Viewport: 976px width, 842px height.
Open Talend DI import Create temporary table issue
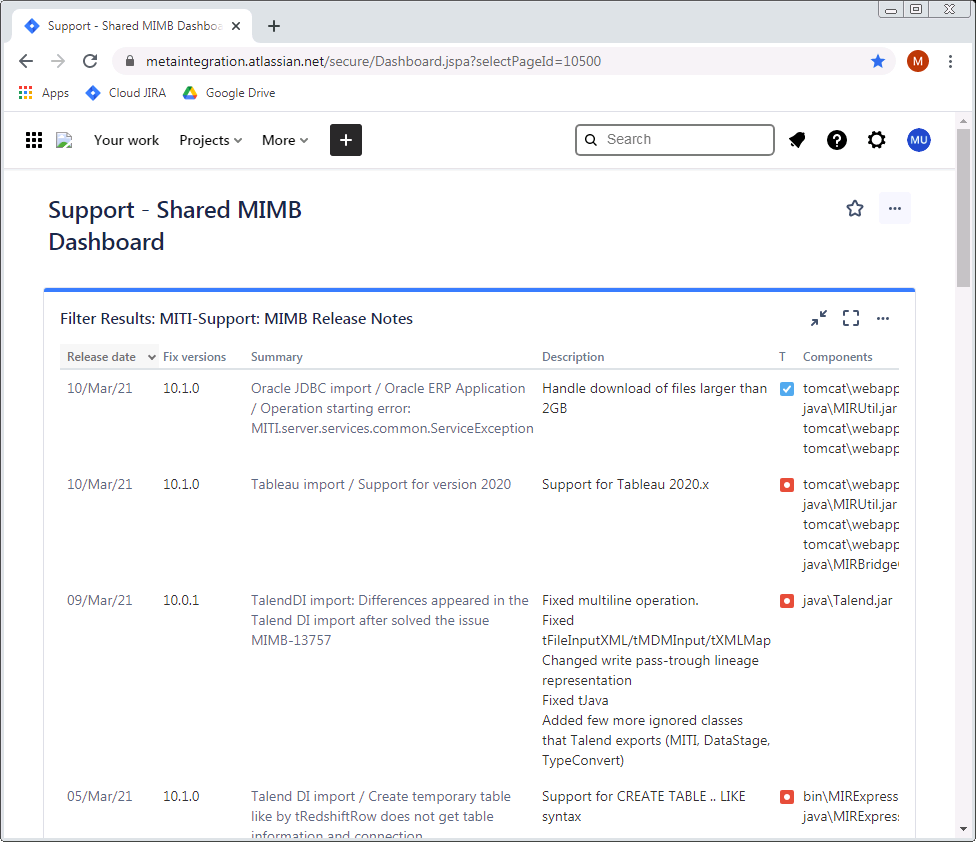[x=381, y=815]
